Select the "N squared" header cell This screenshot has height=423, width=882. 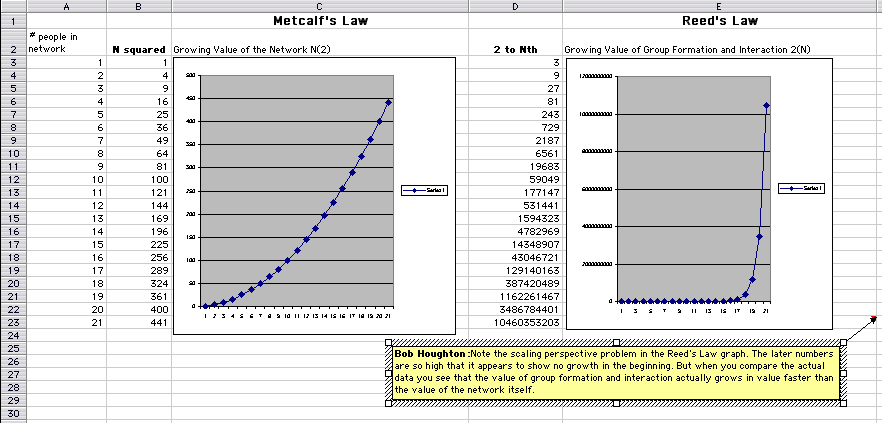(x=139, y=48)
